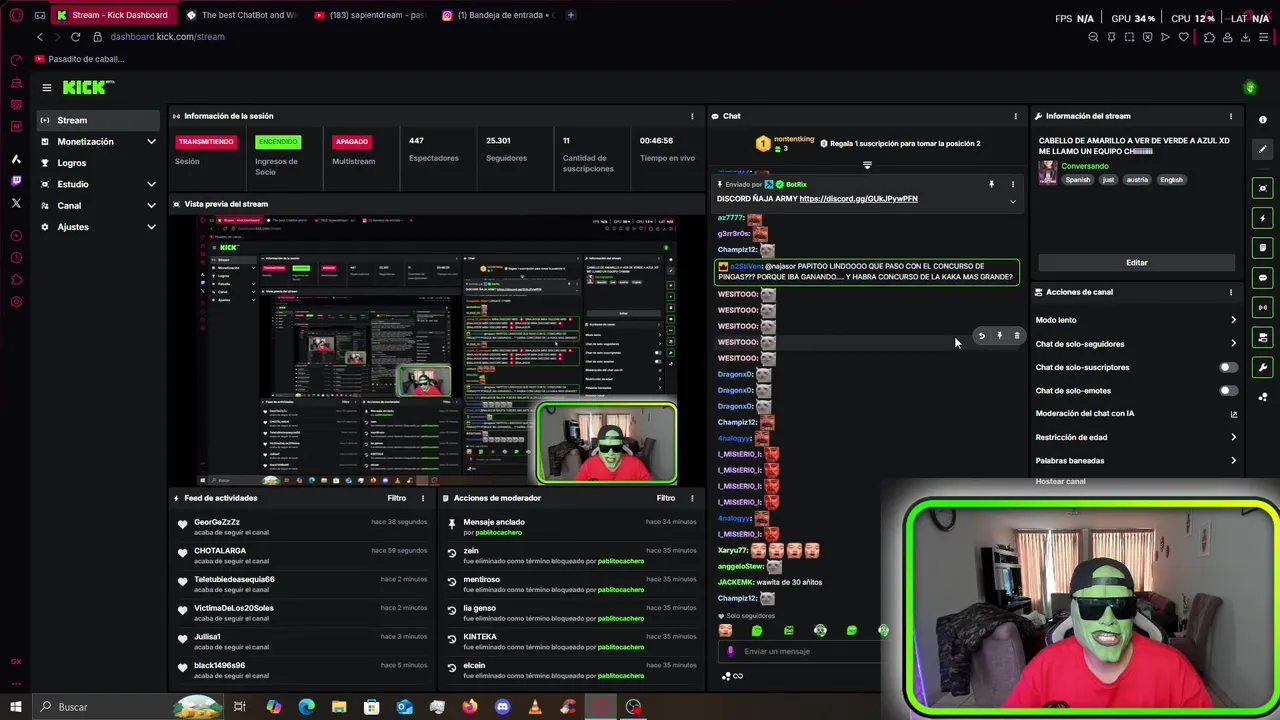Click the trash icon on hovered WESITOOO message
1280x720 pixels.
point(1017,336)
